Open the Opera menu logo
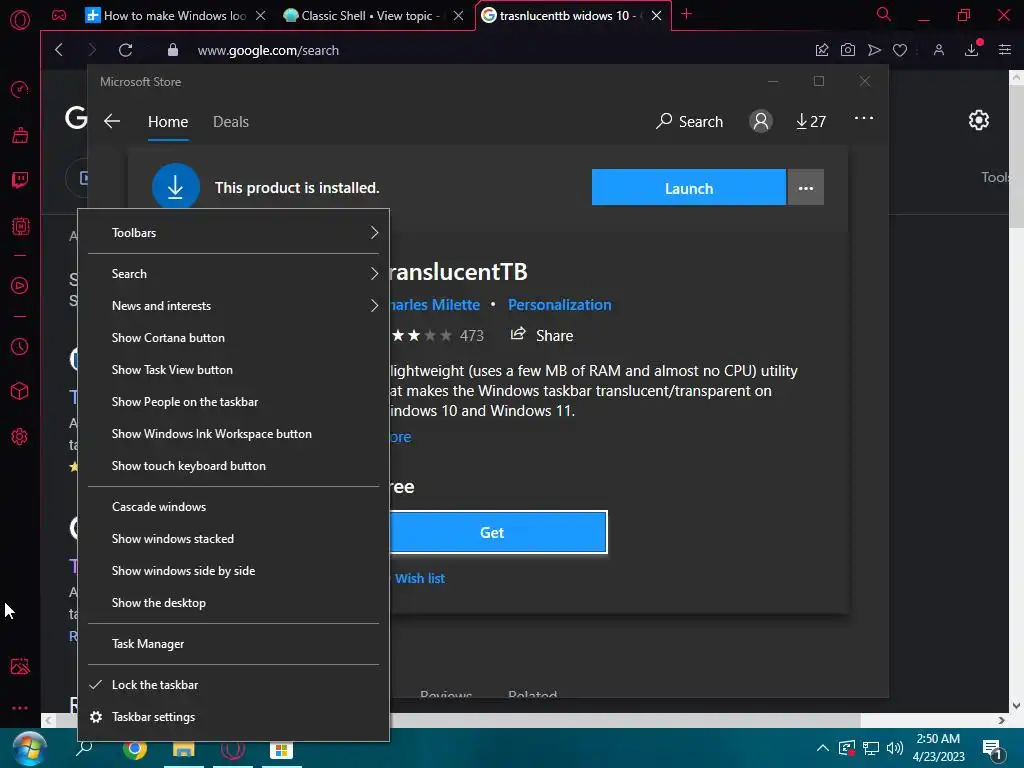Screen dimensions: 1024x768 20,20
